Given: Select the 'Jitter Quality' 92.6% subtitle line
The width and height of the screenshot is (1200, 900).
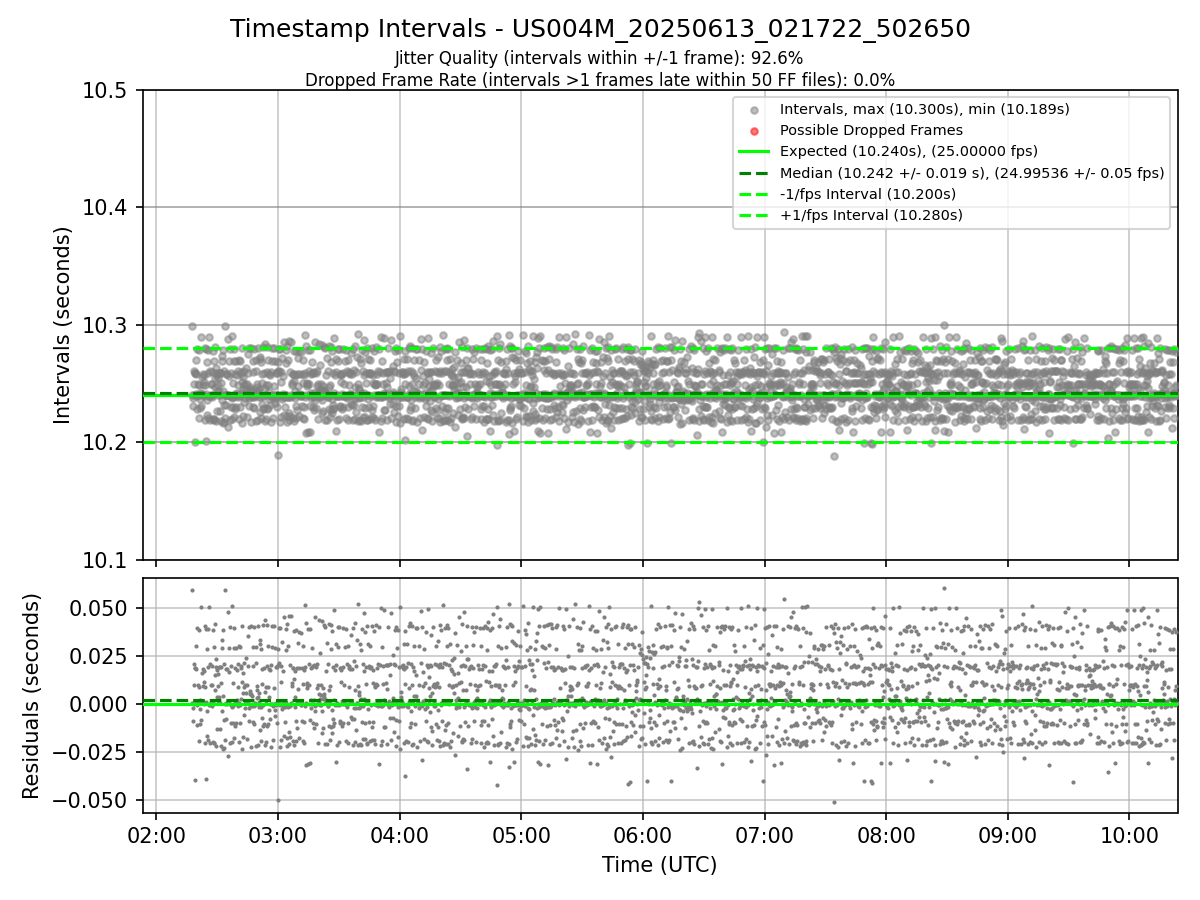Looking at the screenshot, I should (599, 58).
